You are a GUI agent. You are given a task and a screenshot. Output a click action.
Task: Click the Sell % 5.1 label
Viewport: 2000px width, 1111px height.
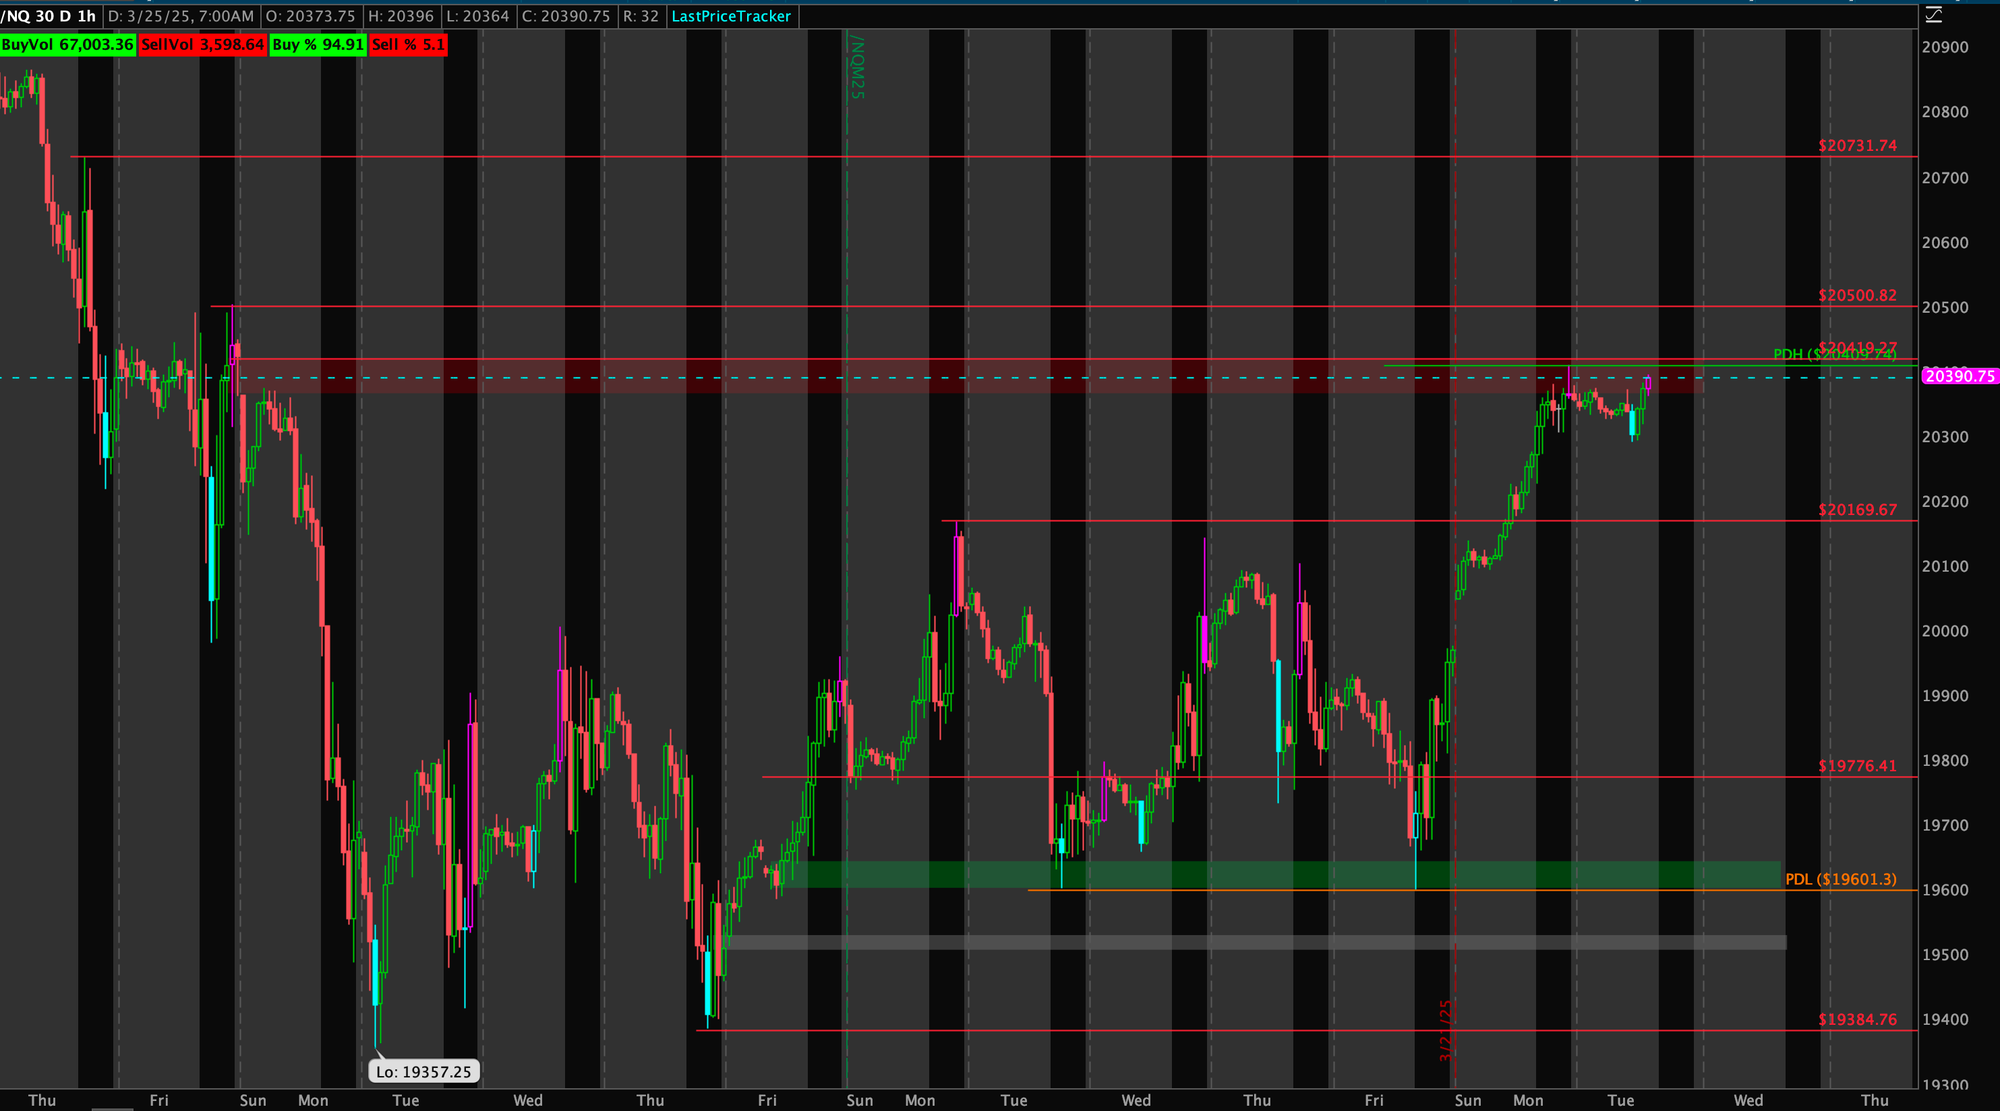pos(408,45)
